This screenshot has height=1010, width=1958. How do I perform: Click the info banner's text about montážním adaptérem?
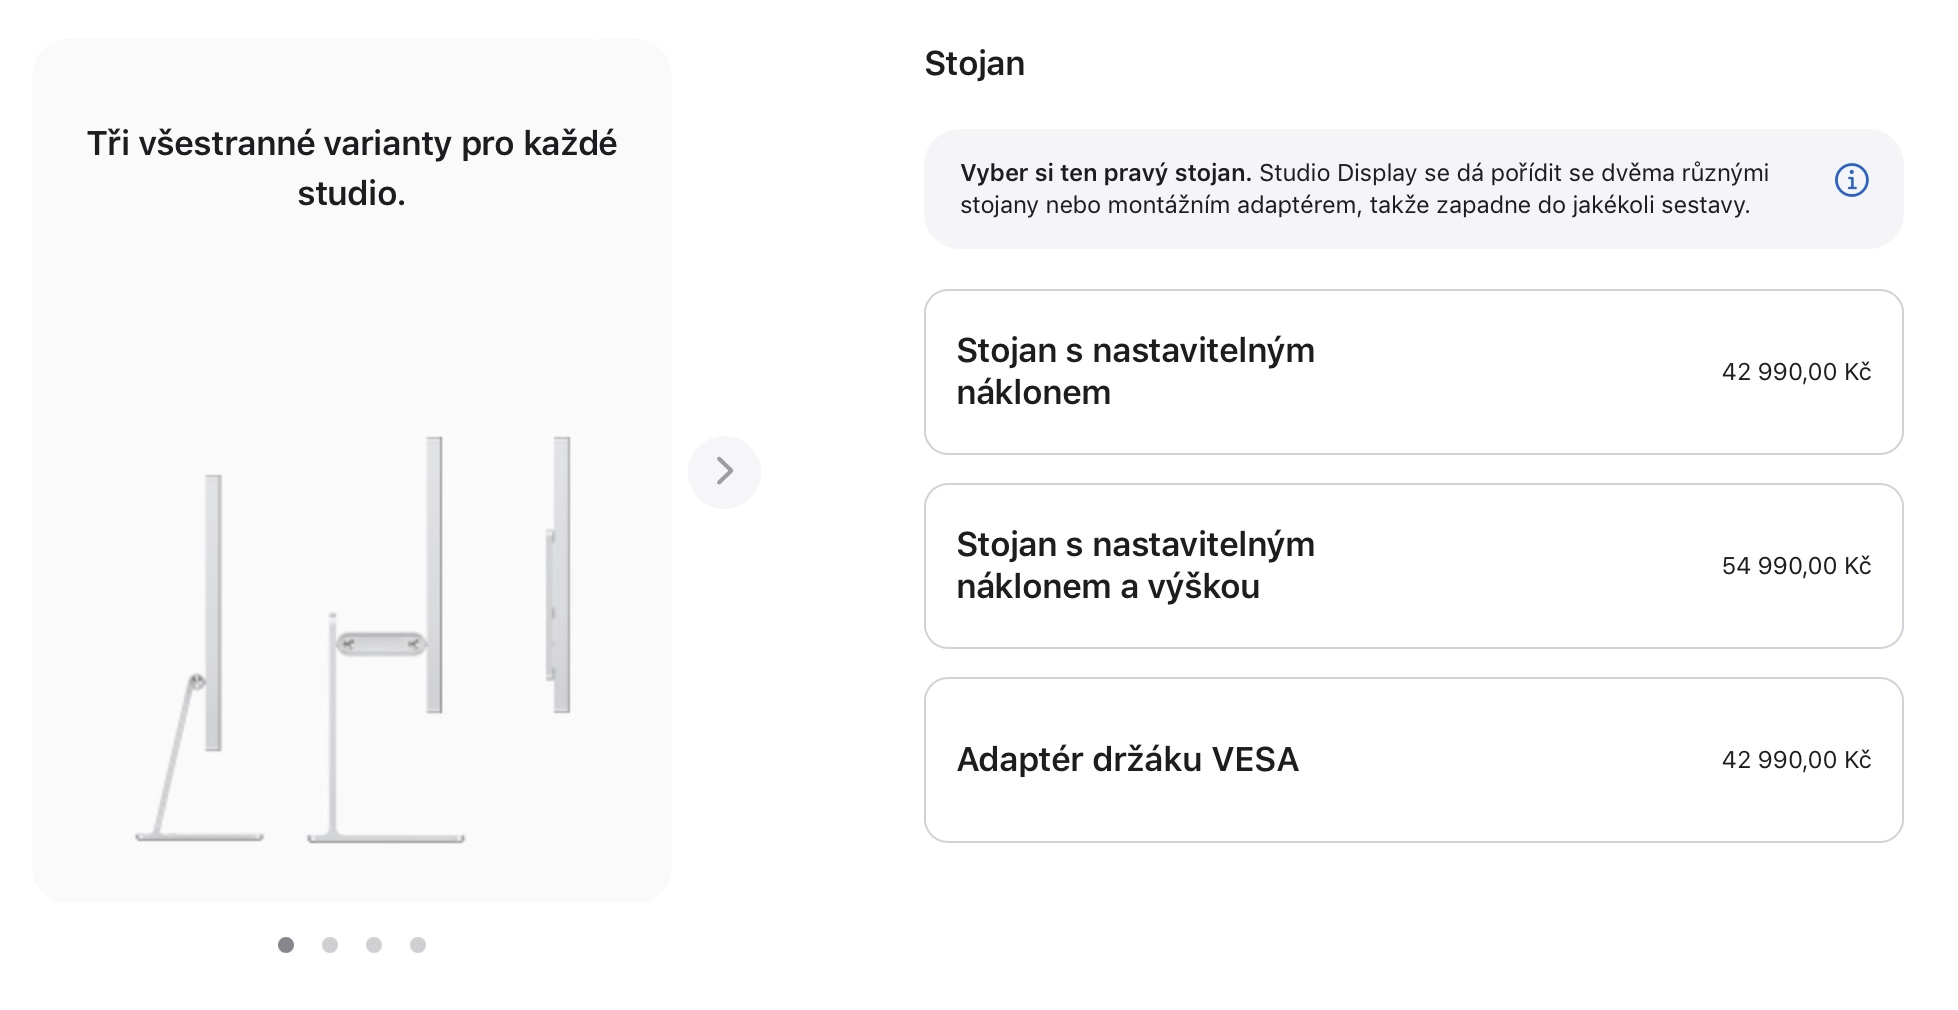(x=1354, y=206)
